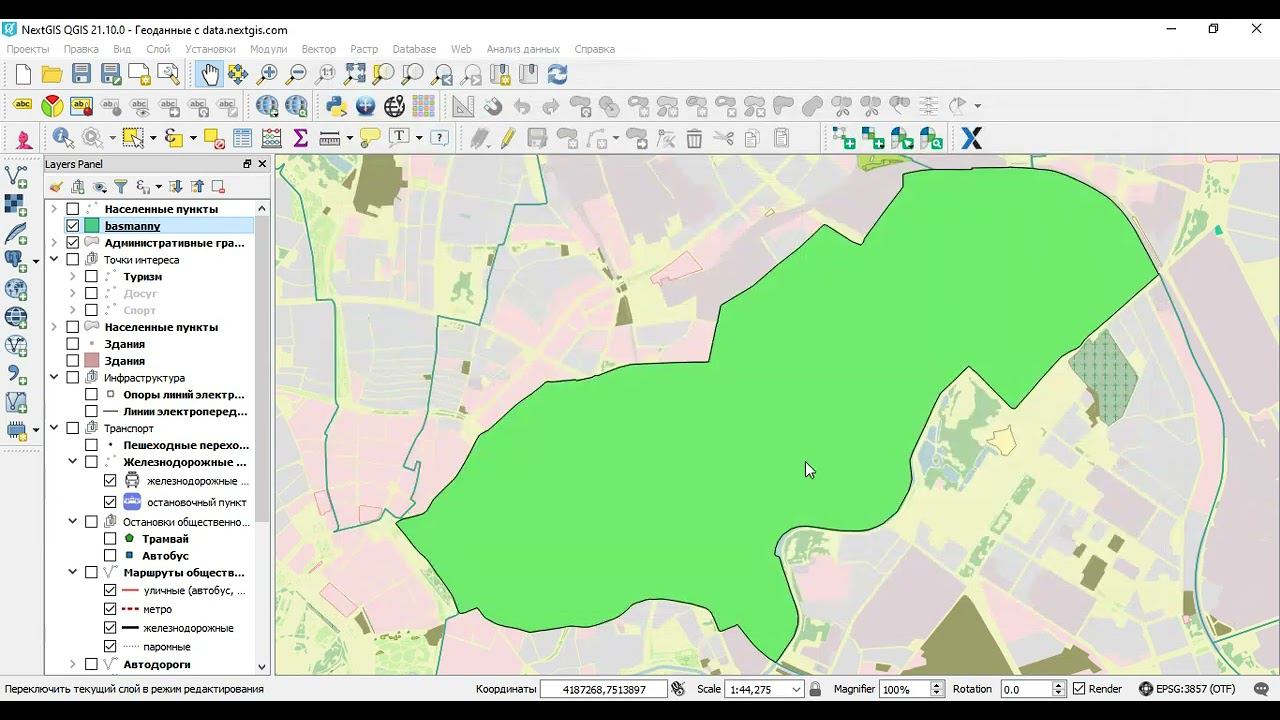Collapse the Точки интереса layer group
Viewport: 1280px width, 720px height.
[54, 260]
